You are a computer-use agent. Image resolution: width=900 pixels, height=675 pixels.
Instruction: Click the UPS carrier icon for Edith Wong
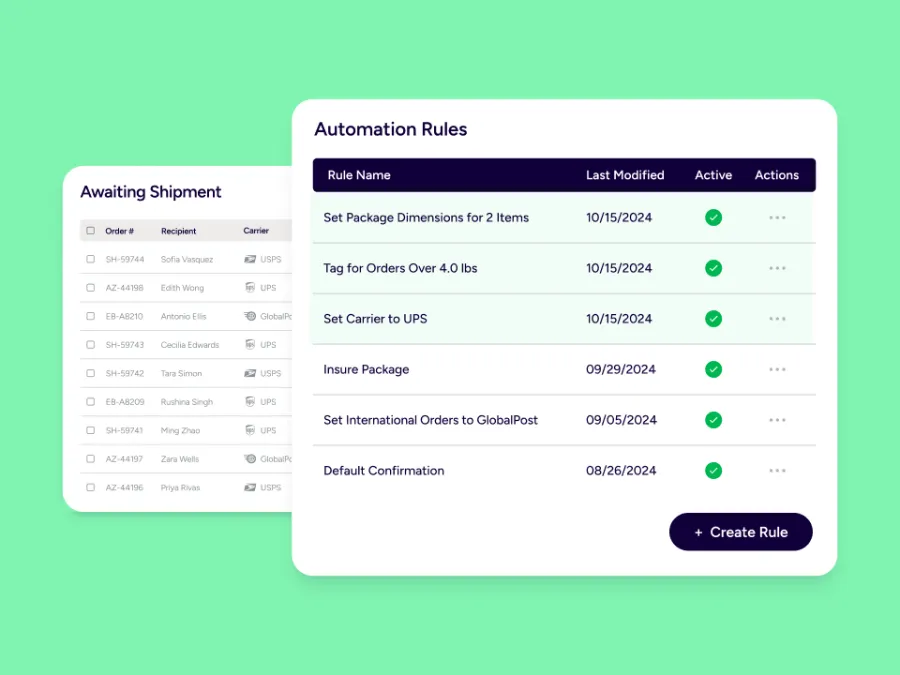coord(250,288)
